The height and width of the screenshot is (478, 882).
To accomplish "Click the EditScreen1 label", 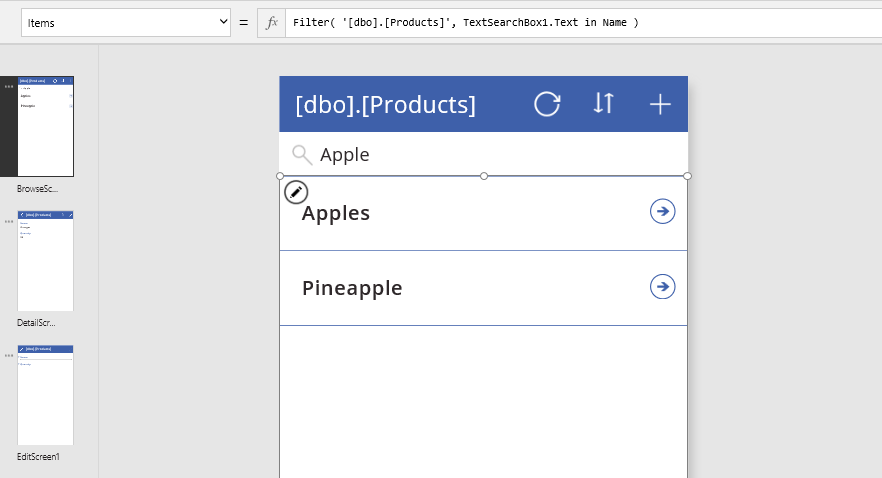I will click(38, 457).
